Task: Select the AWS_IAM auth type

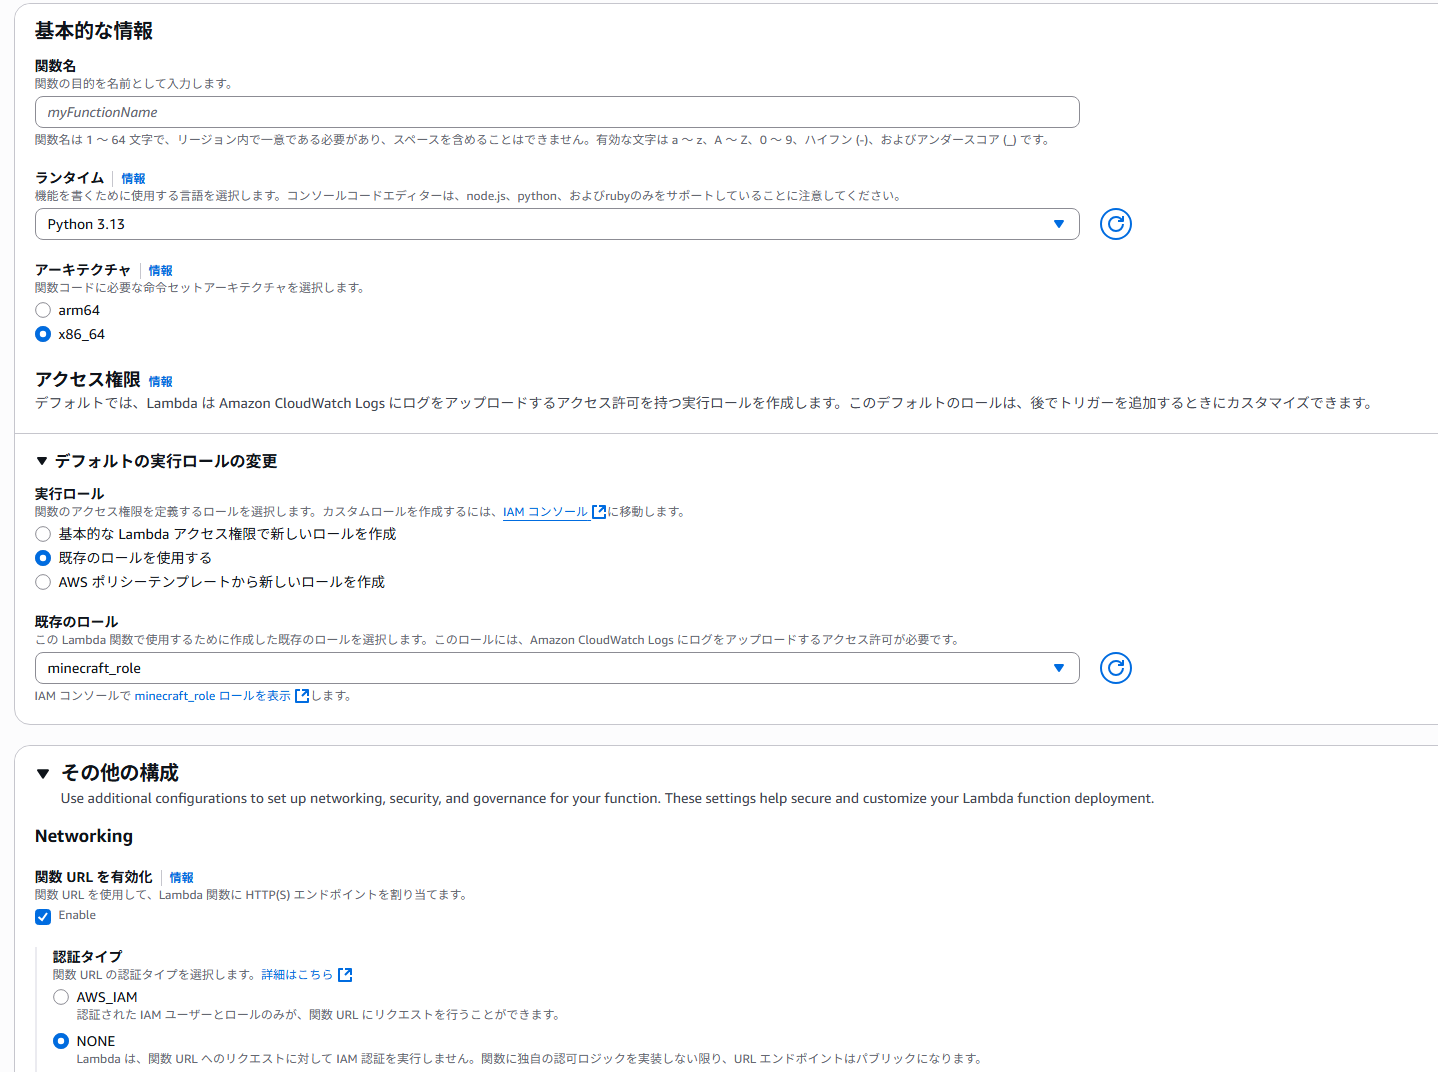Action: [x=61, y=997]
